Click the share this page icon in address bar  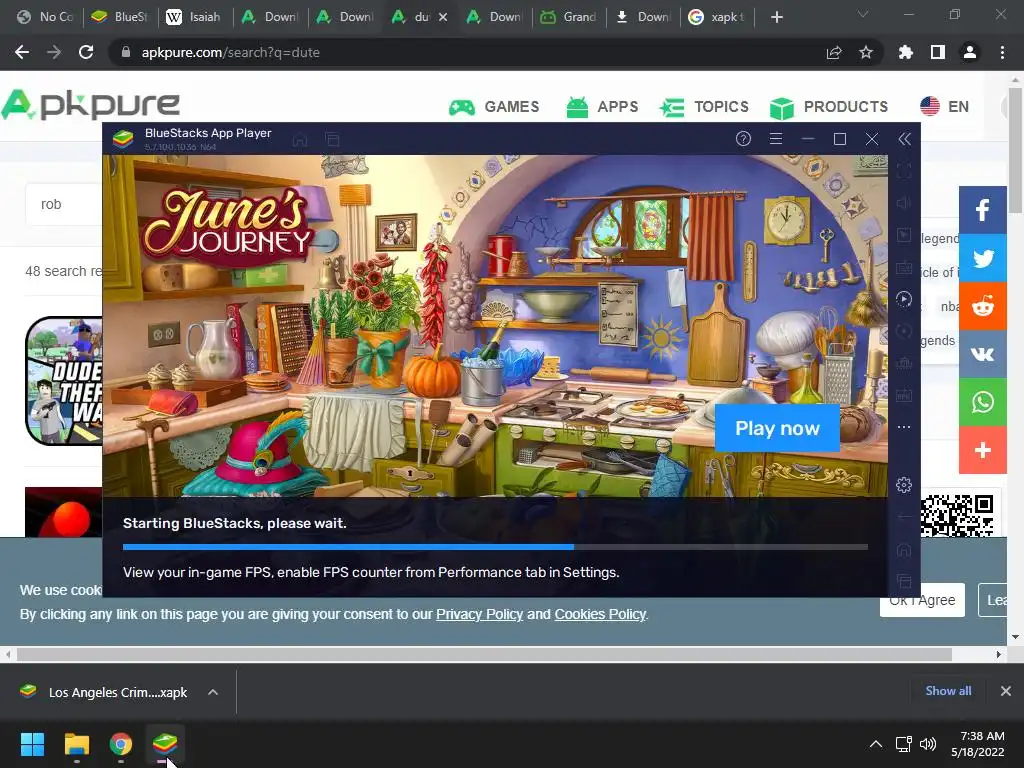tap(834, 52)
